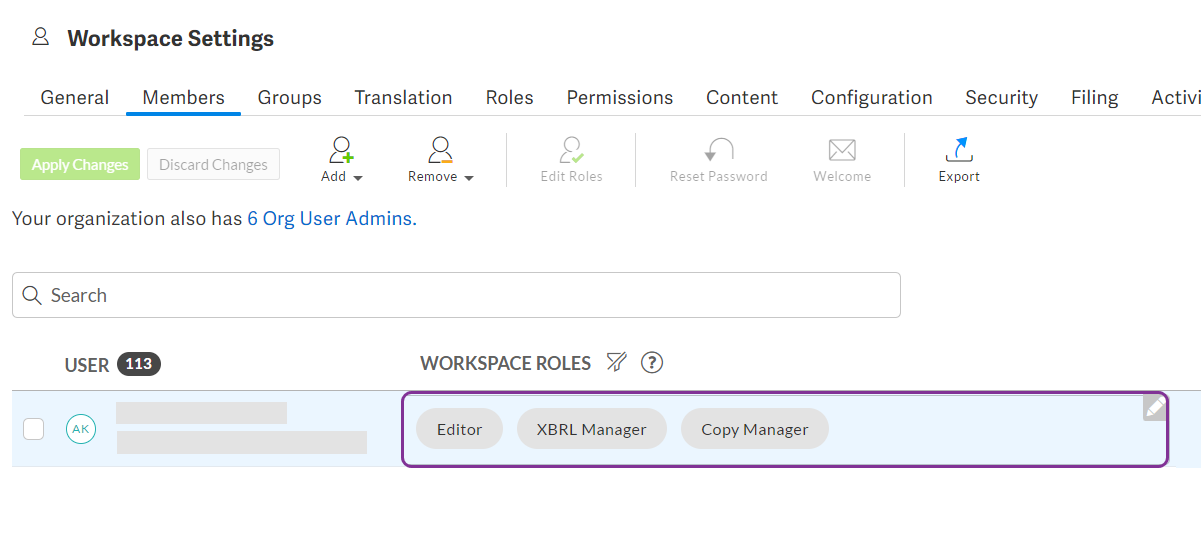This screenshot has width=1201, height=552.
Task: Click the Remove user icon
Action: [440, 150]
